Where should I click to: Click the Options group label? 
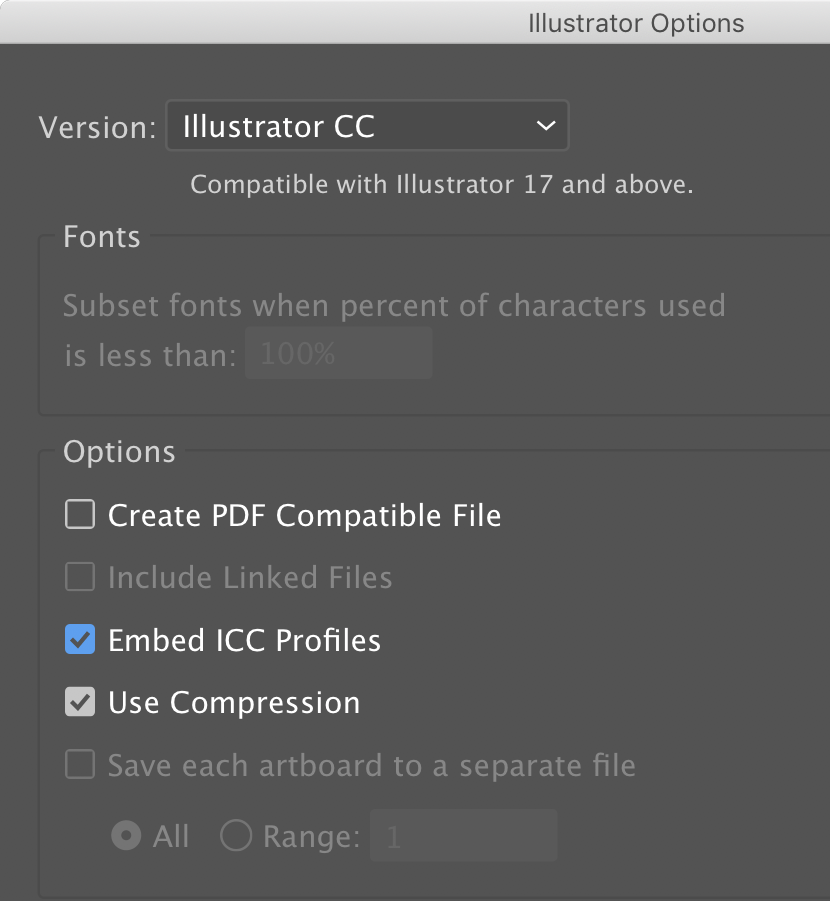[x=118, y=451]
